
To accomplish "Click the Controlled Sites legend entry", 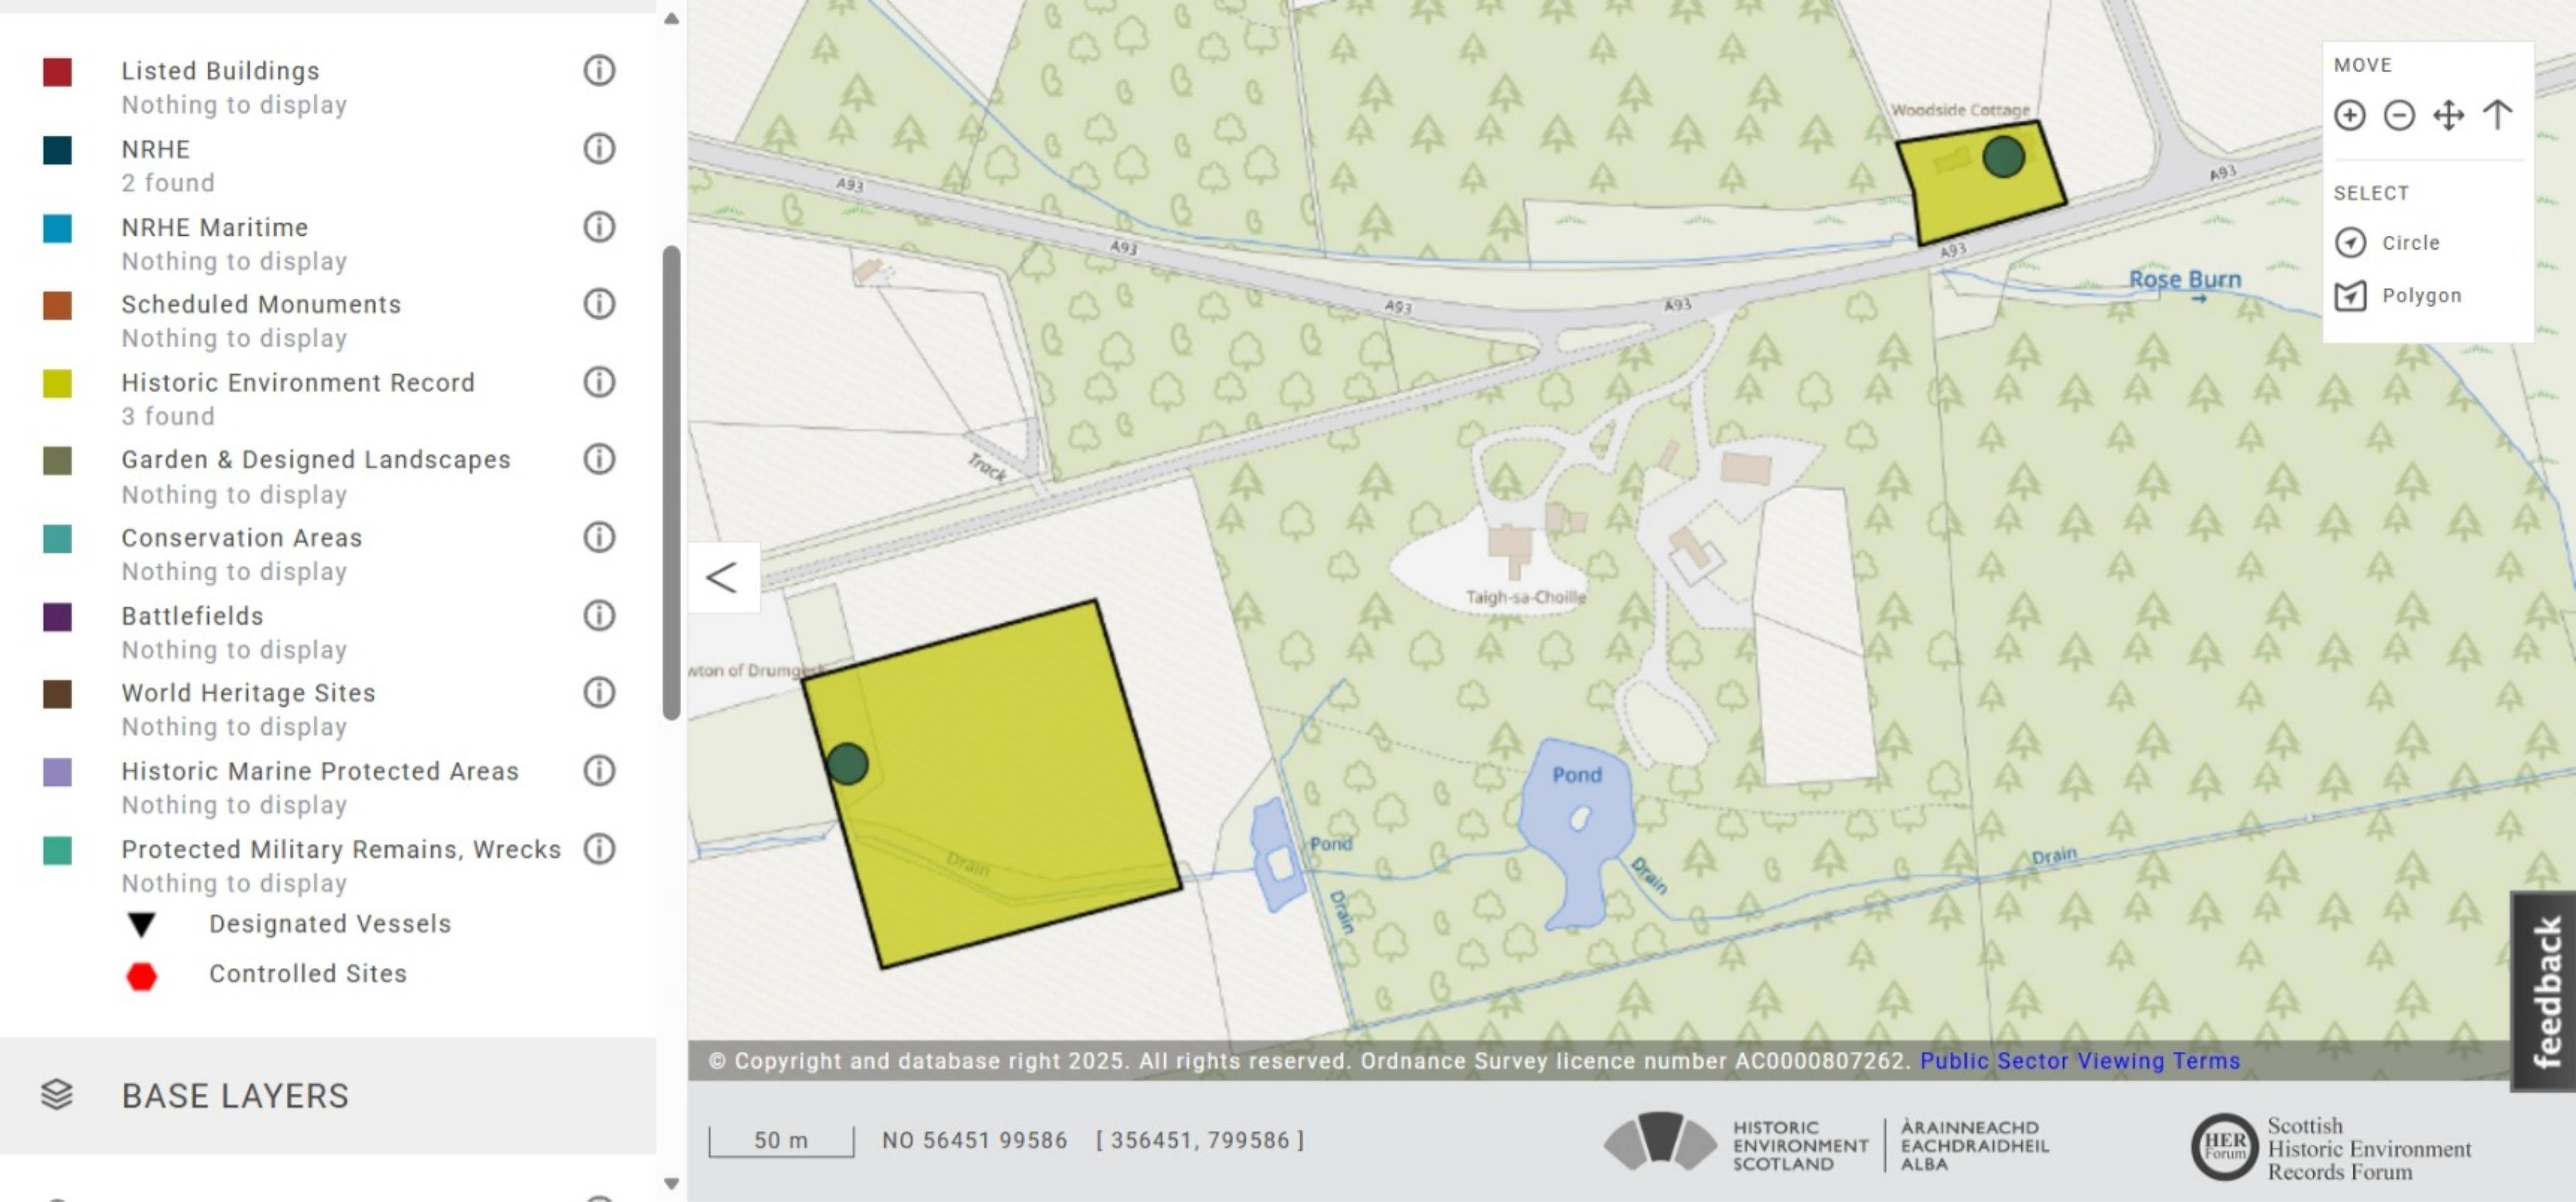I will pos(266,974).
